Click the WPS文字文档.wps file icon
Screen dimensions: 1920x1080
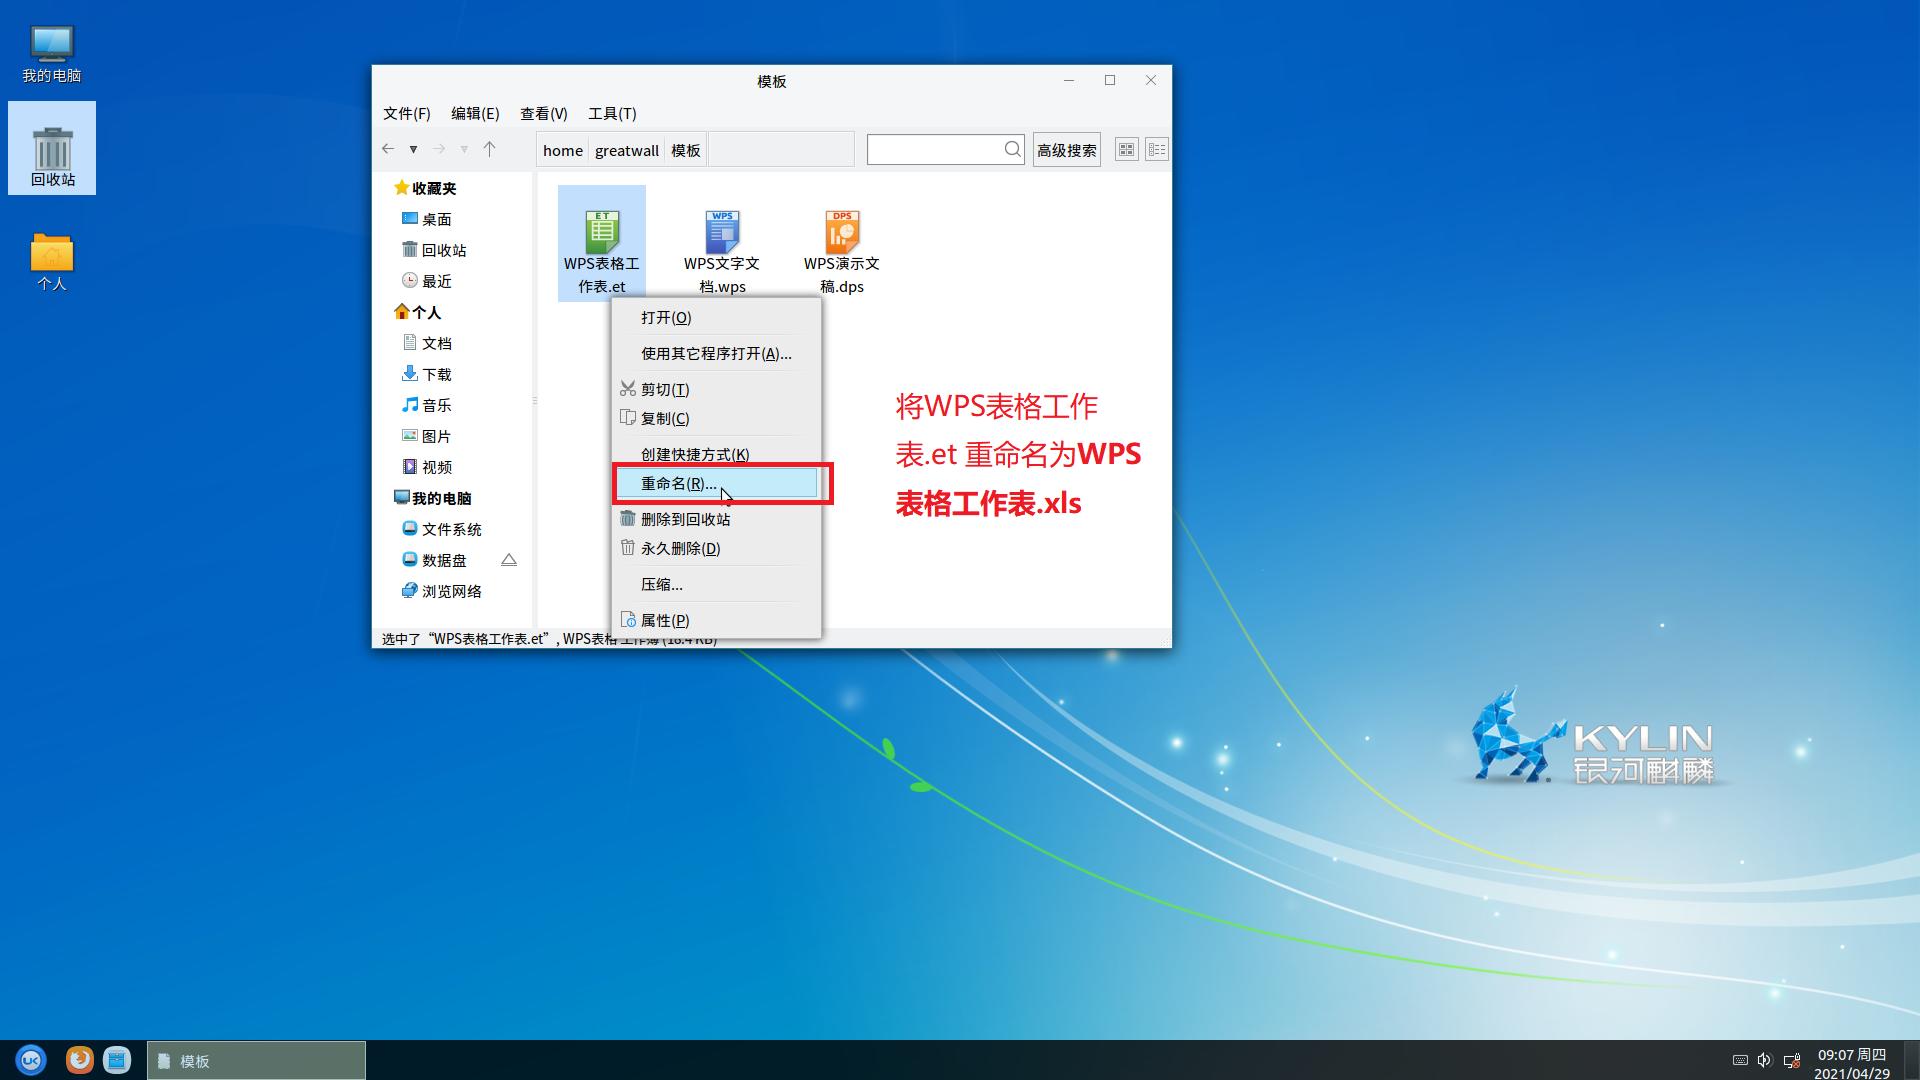click(x=721, y=233)
